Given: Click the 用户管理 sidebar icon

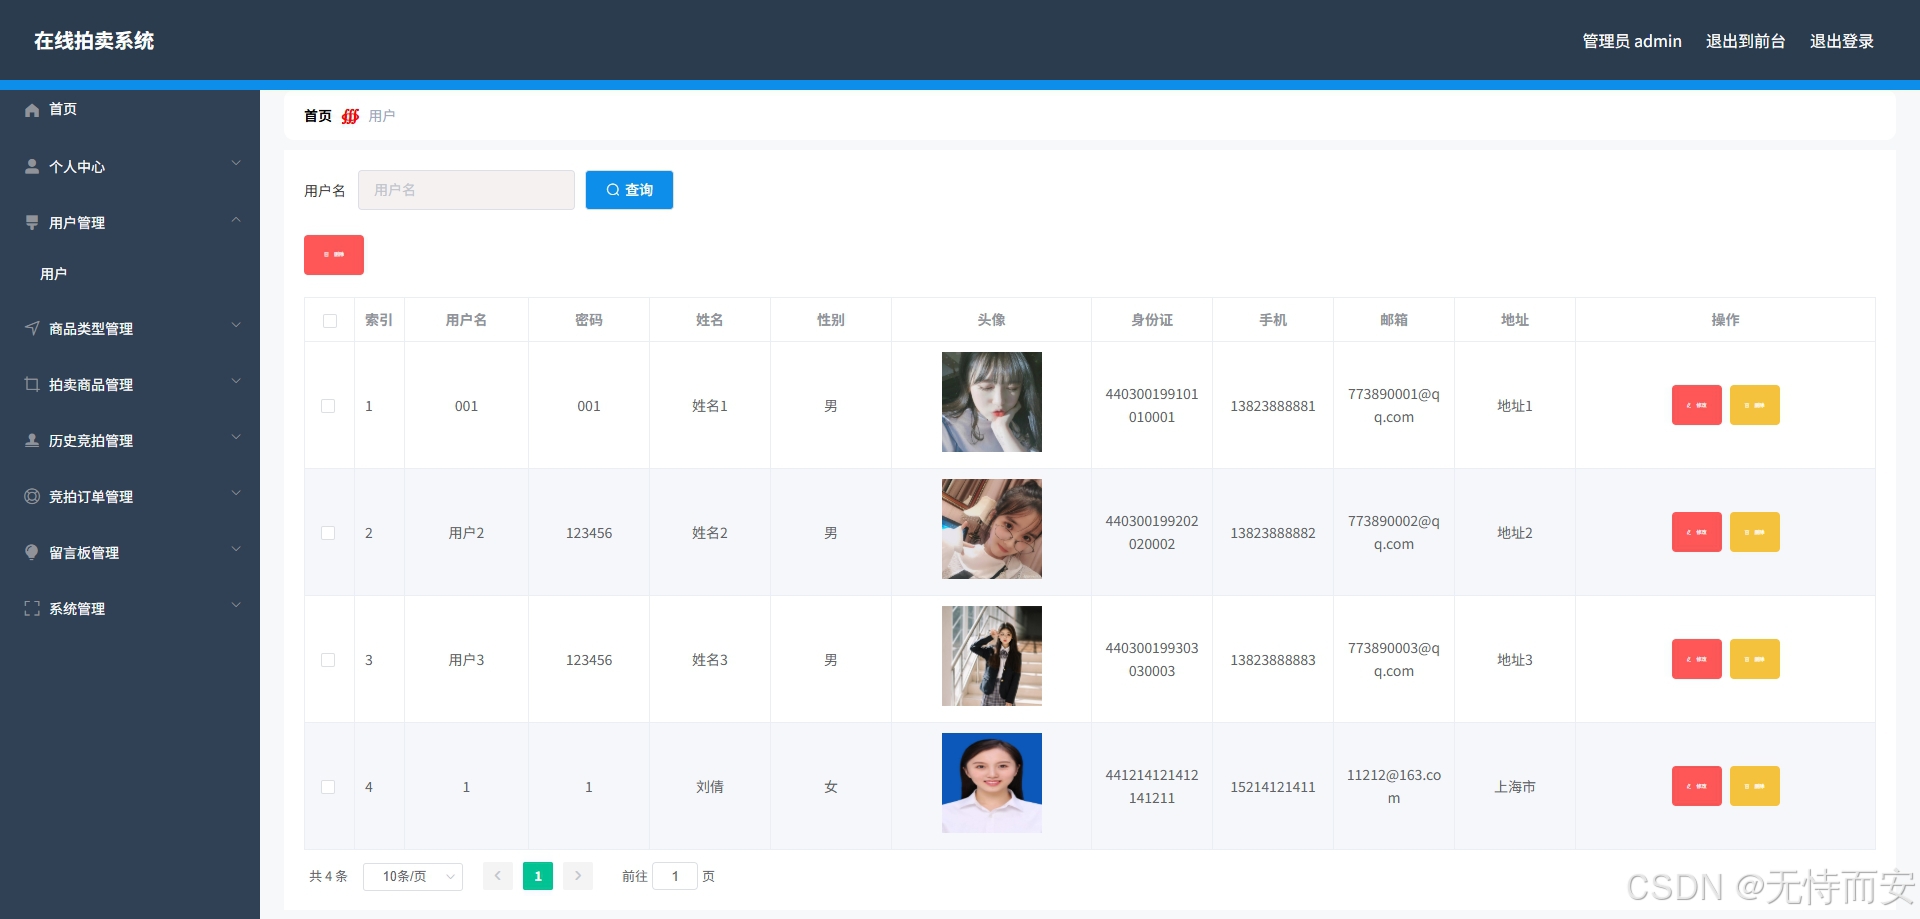Looking at the screenshot, I should click(32, 222).
